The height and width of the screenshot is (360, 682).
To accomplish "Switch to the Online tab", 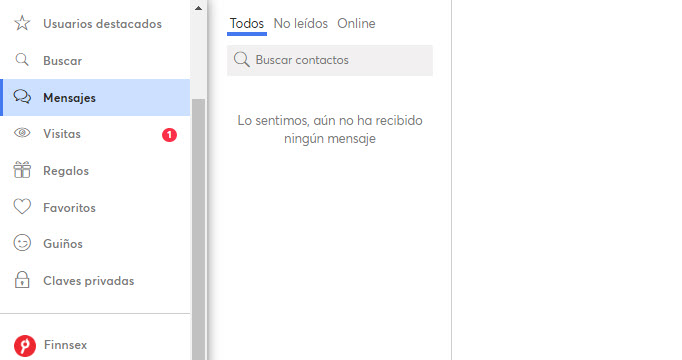I will click(x=356, y=23).
